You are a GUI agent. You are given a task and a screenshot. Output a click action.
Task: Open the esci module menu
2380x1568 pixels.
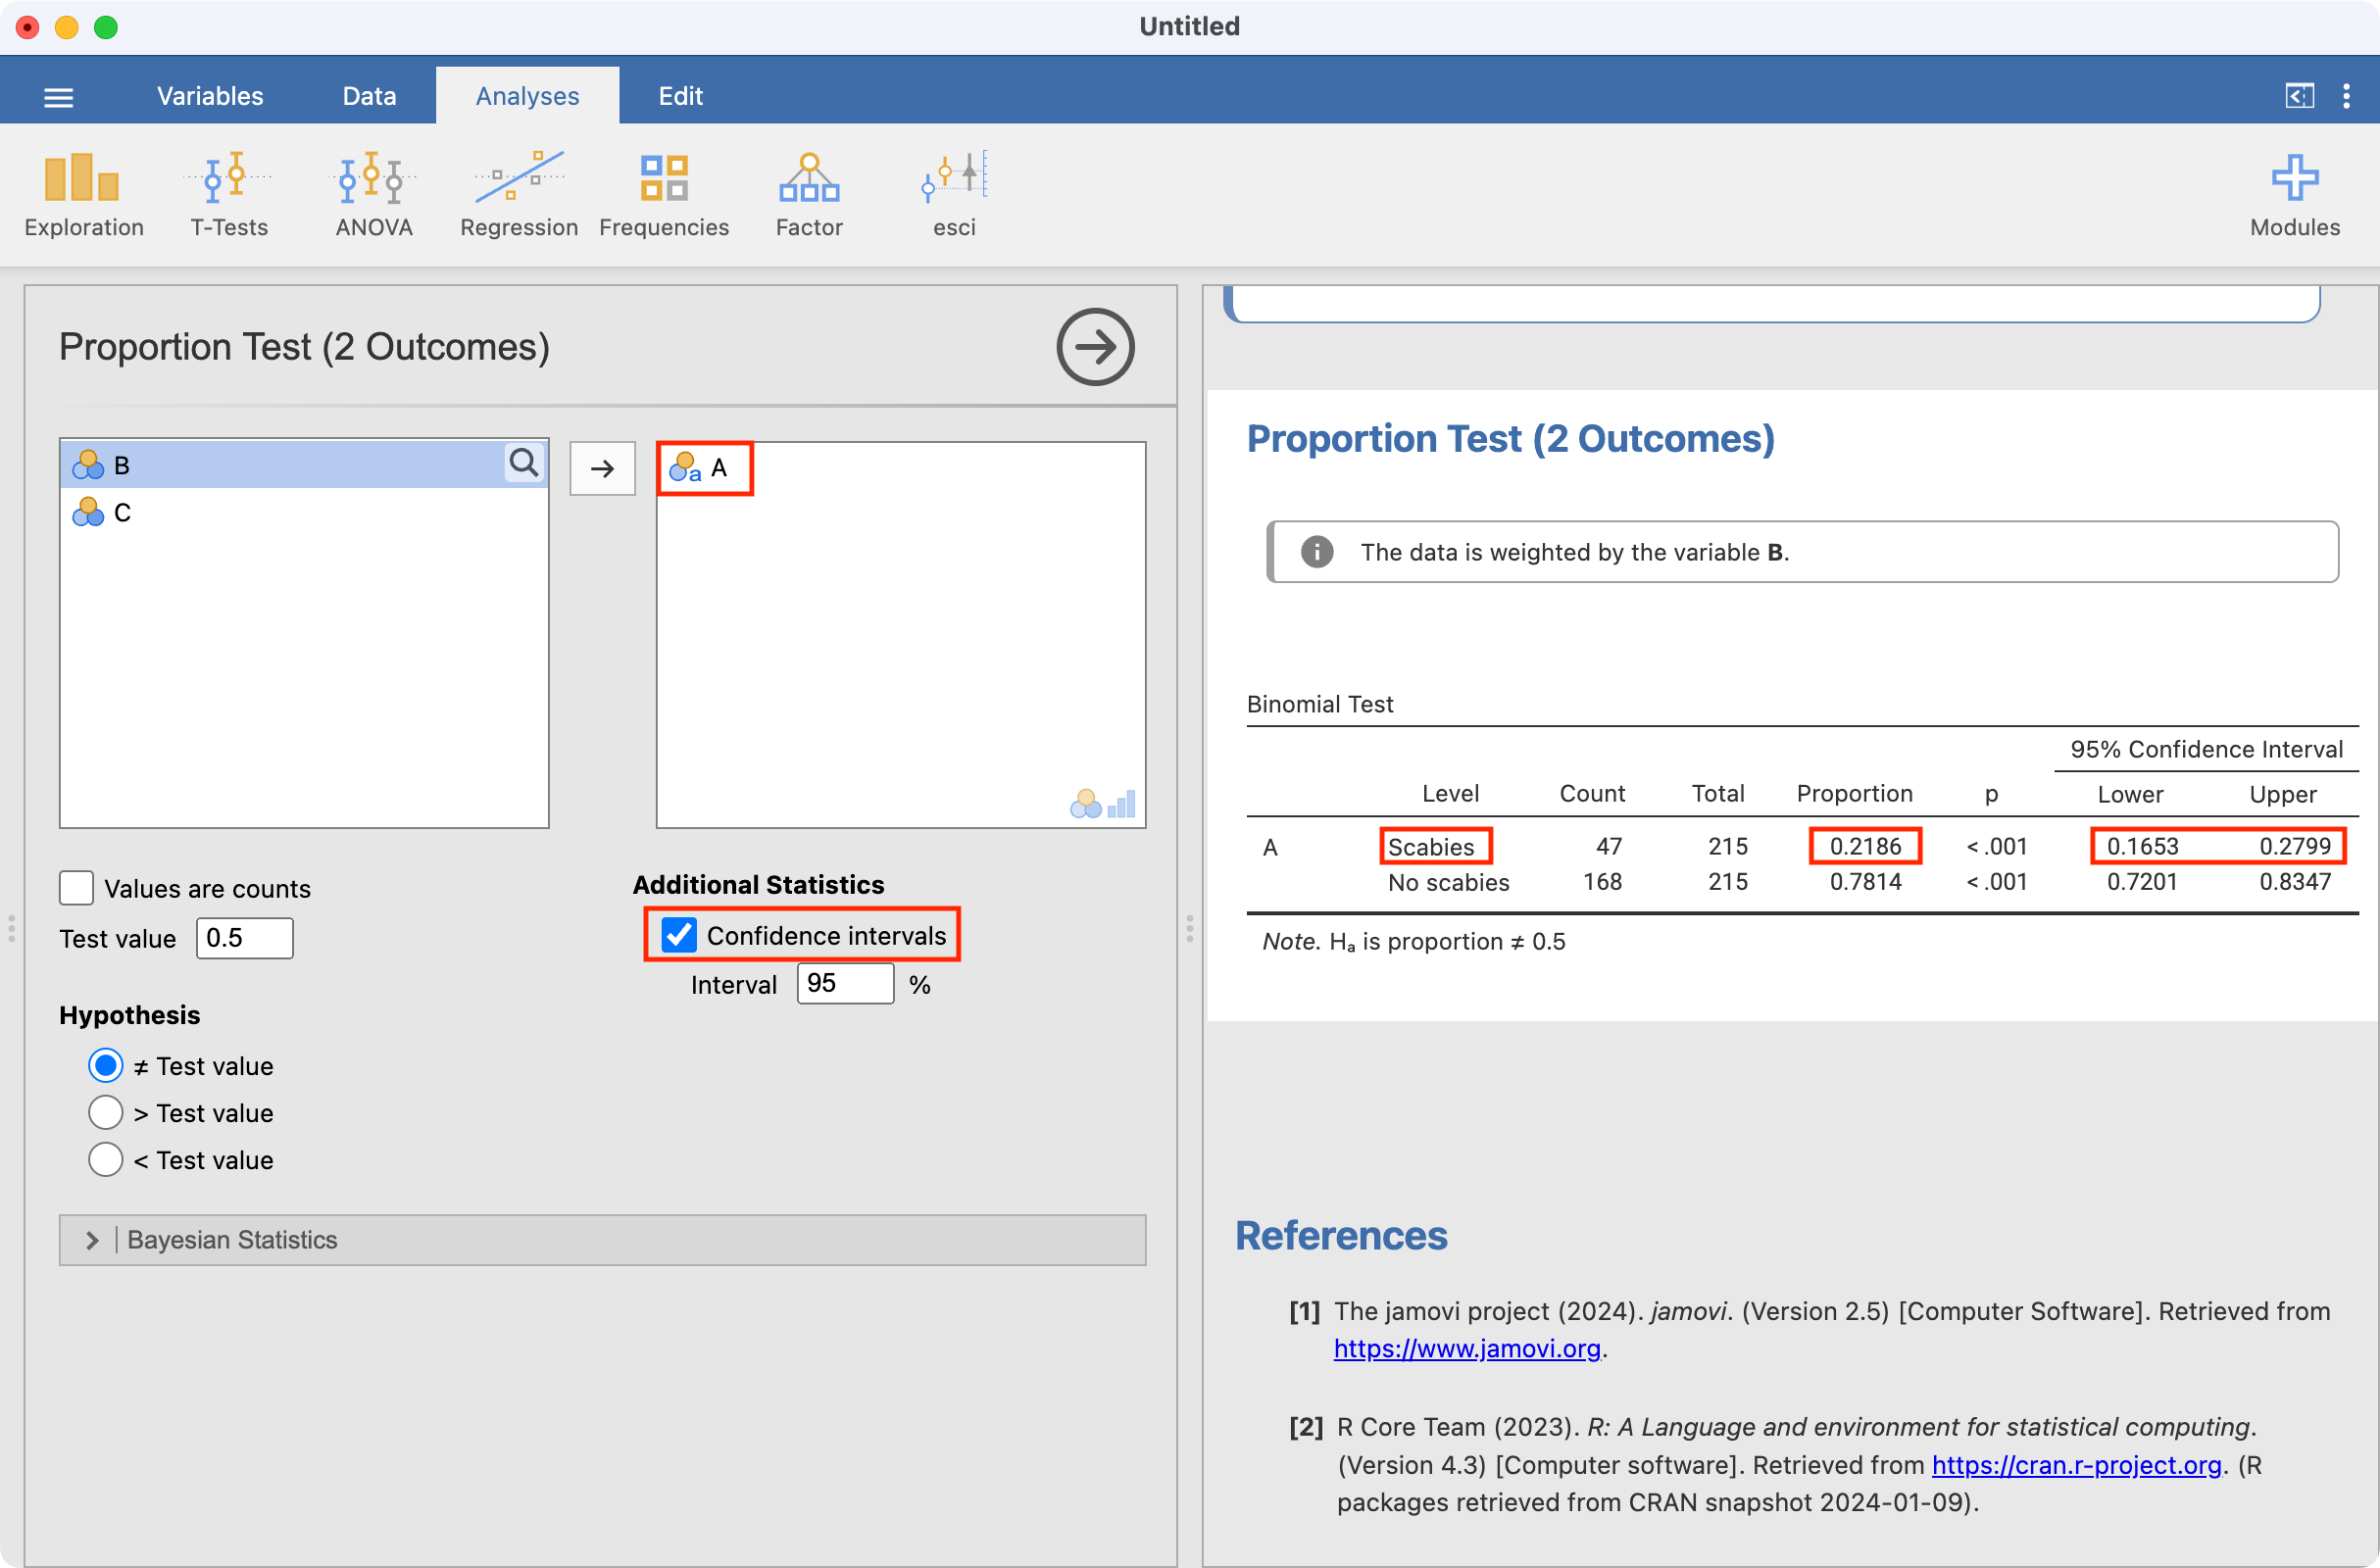pyautogui.click(x=954, y=195)
